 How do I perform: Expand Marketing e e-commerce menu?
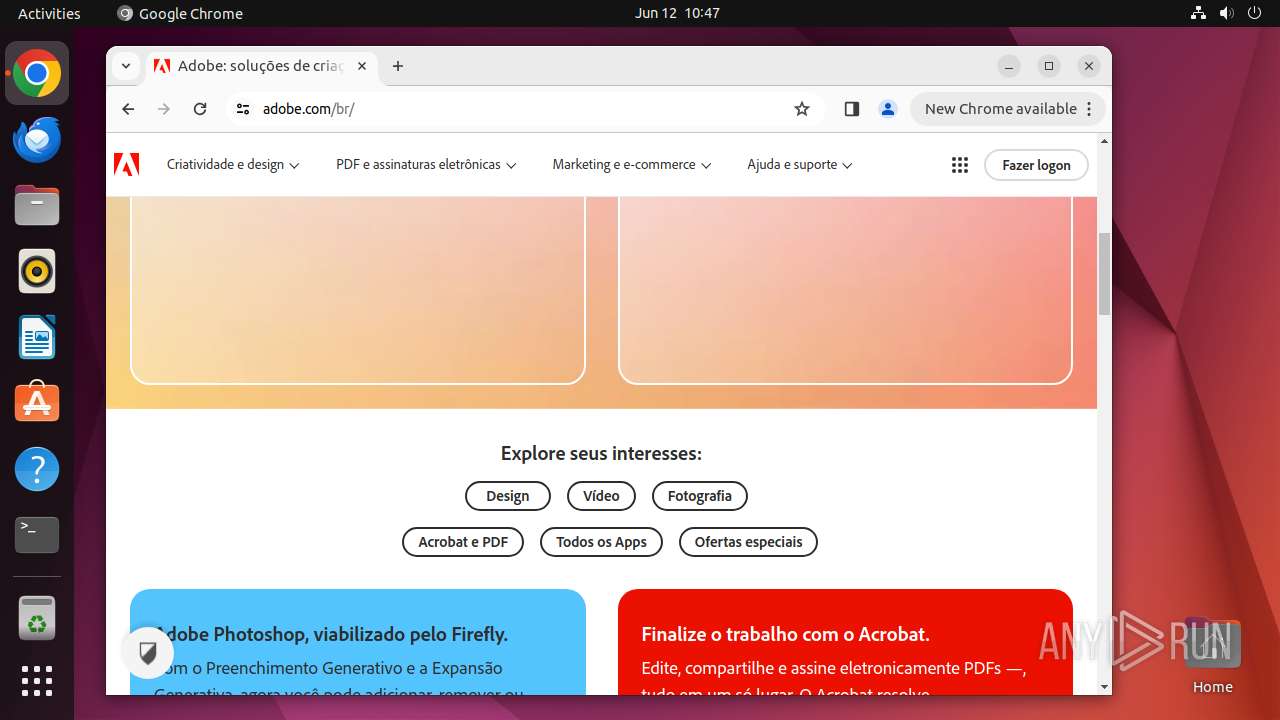632,165
